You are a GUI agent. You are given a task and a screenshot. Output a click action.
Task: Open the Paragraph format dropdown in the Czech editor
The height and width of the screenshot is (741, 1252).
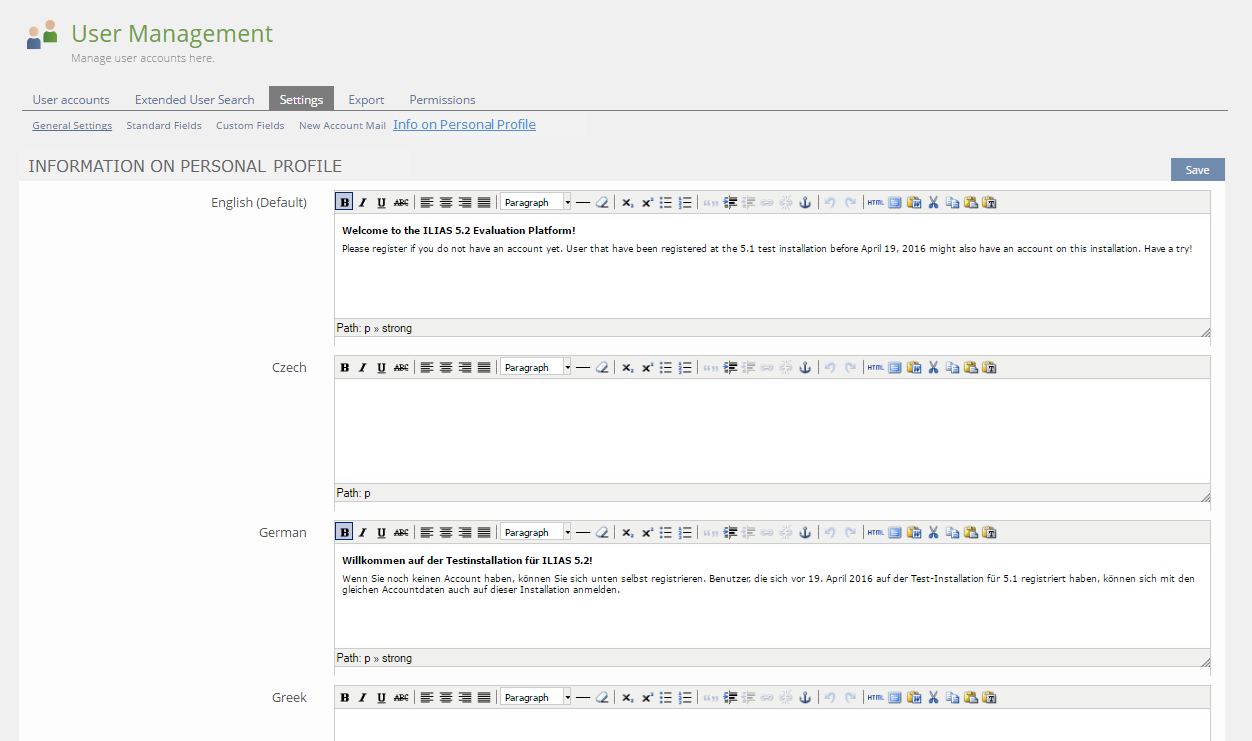536,367
